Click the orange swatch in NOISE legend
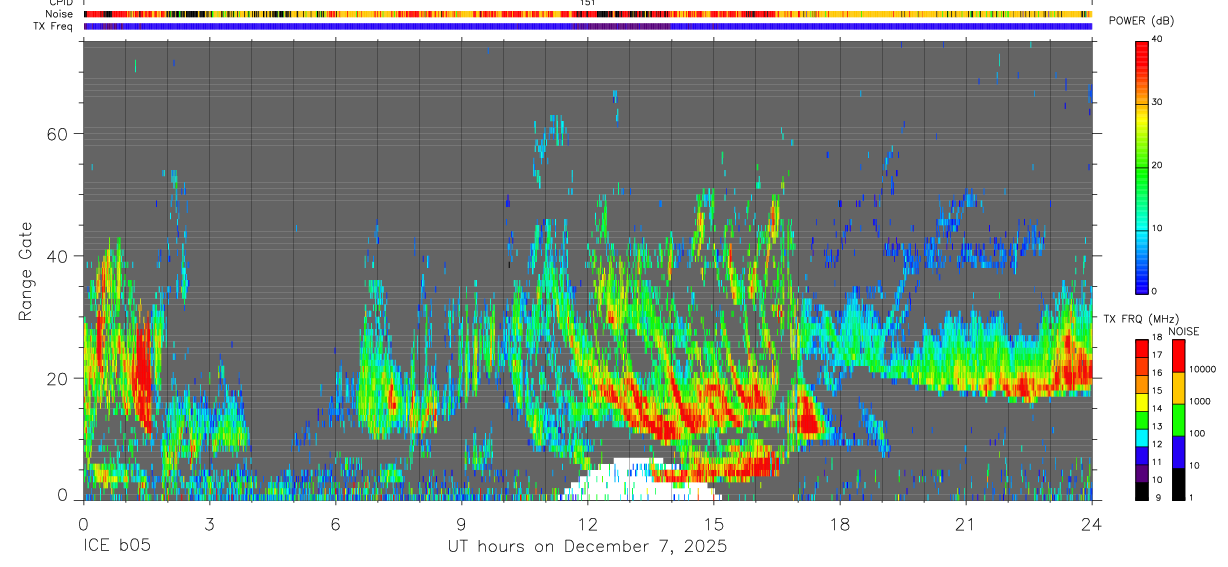Image resolution: width=1228 pixels, height=567 pixels. pos(1180,387)
